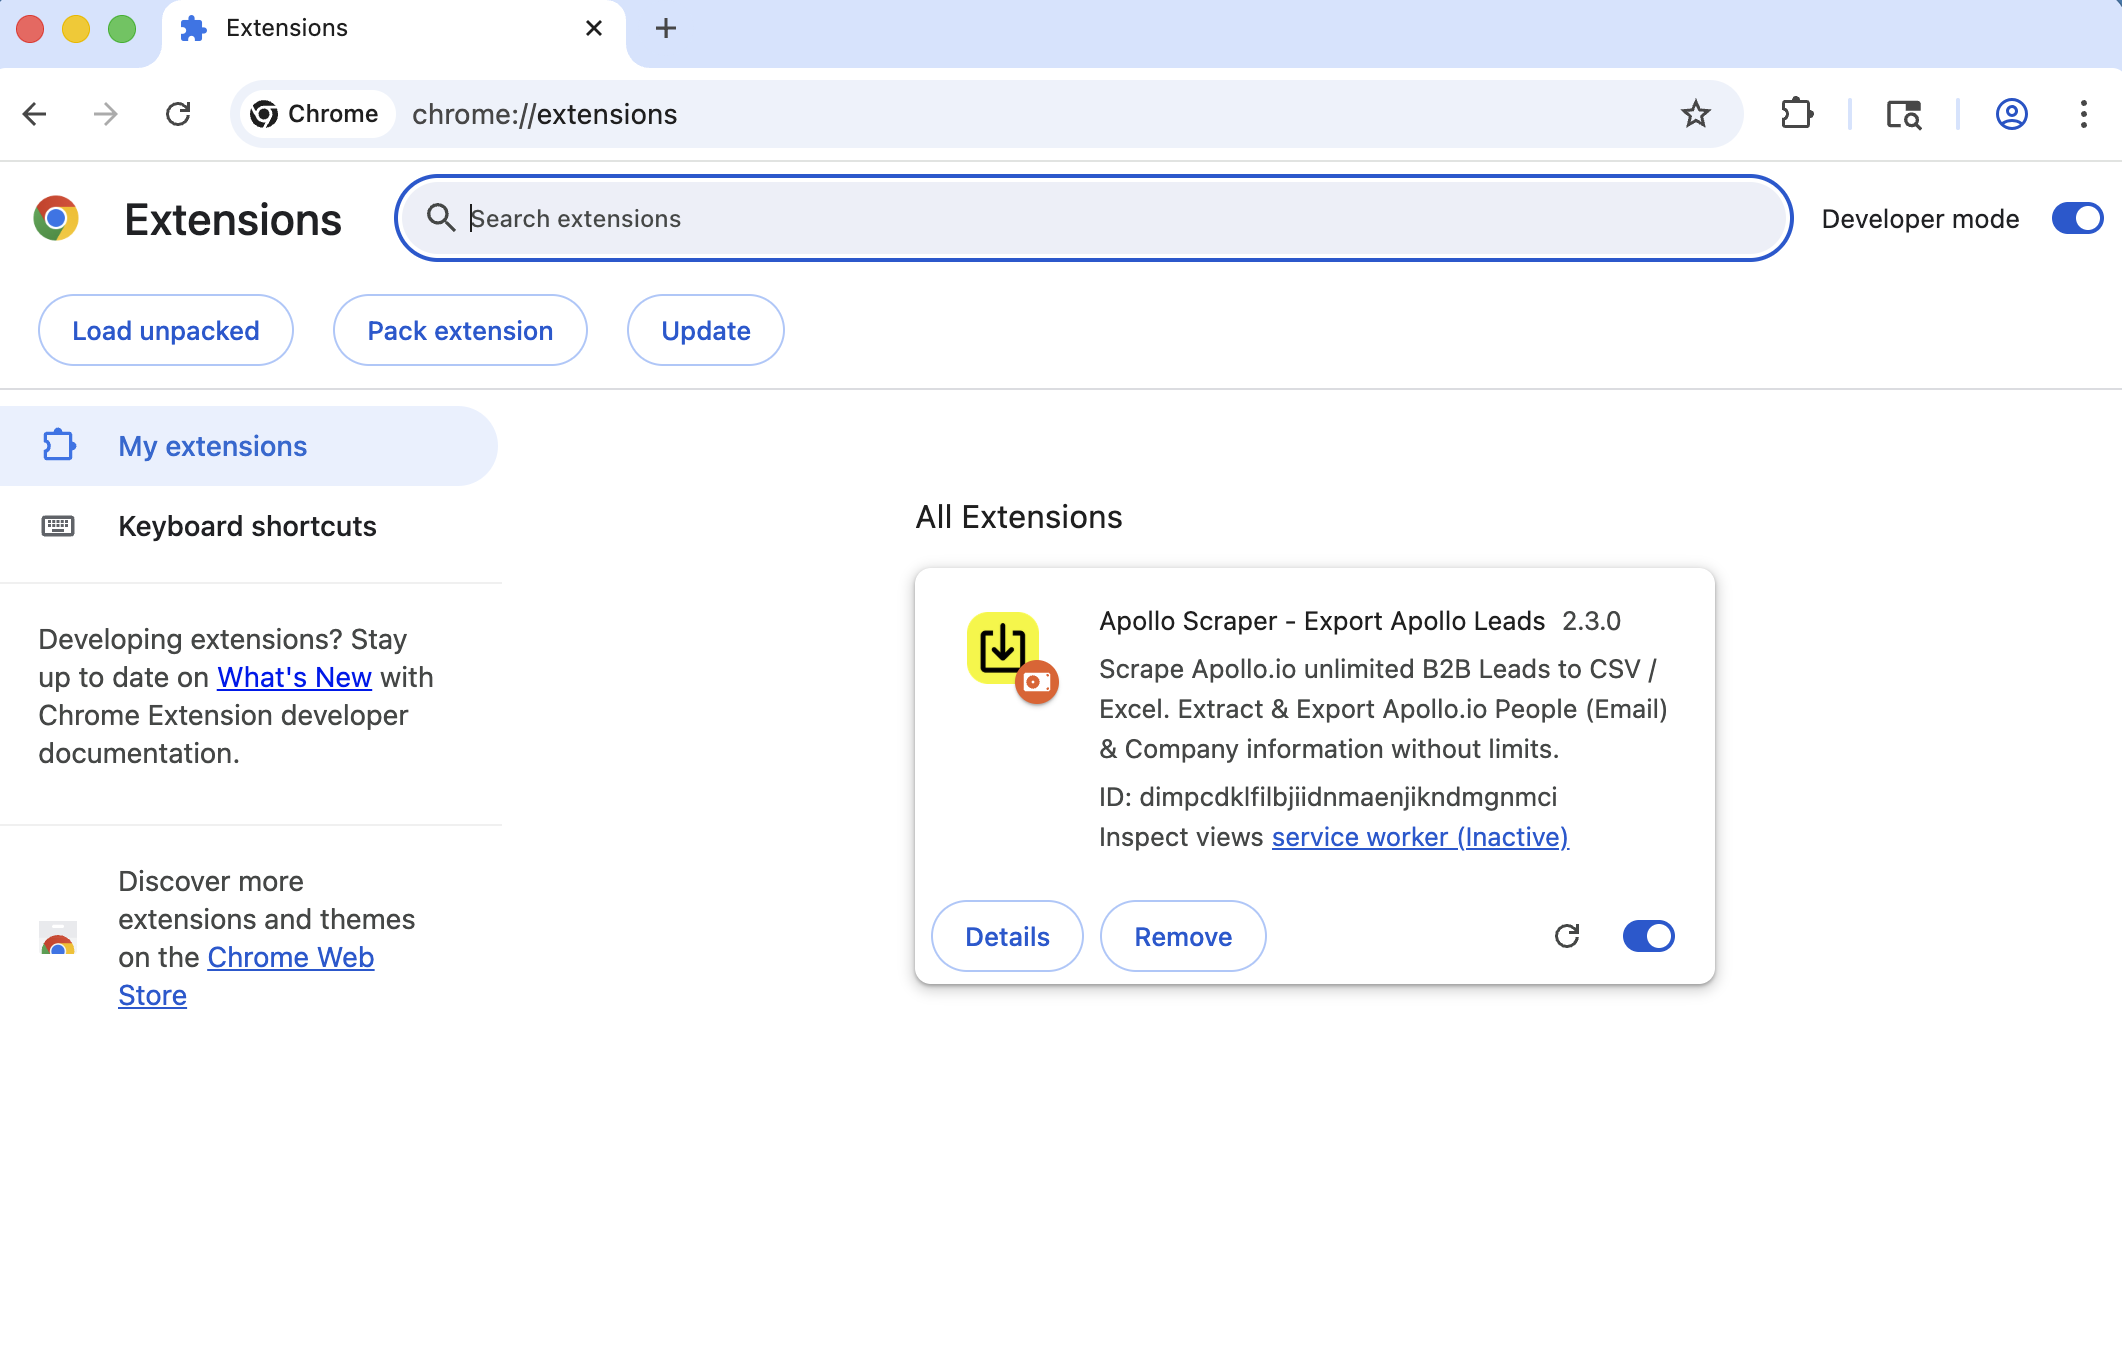Reload the current page
The width and height of the screenshot is (2122, 1370).
click(x=178, y=114)
